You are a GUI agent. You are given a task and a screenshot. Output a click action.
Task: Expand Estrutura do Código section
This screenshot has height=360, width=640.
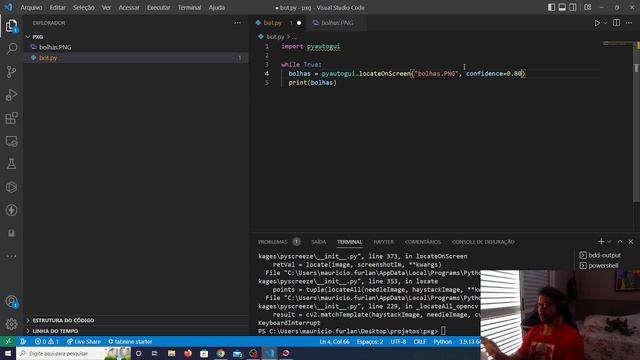(63, 320)
